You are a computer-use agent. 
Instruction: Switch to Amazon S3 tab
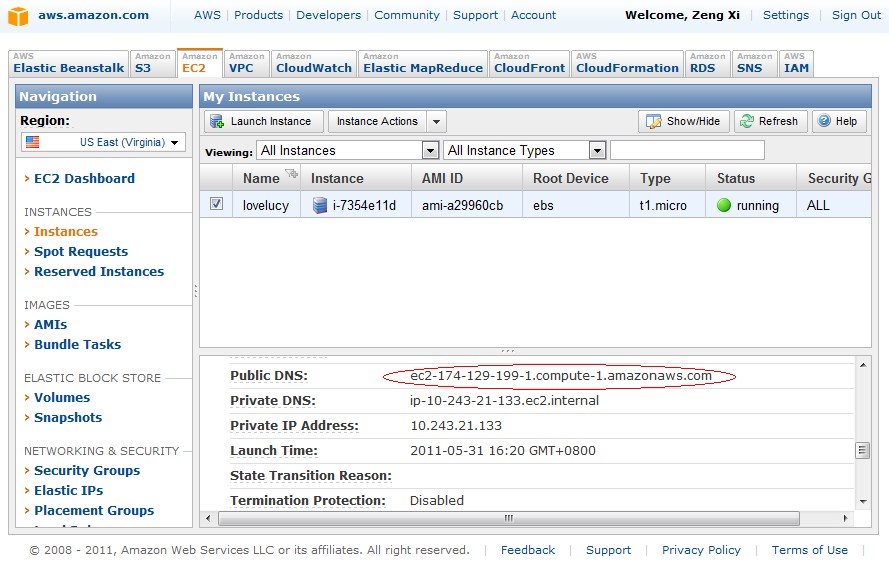coord(153,63)
